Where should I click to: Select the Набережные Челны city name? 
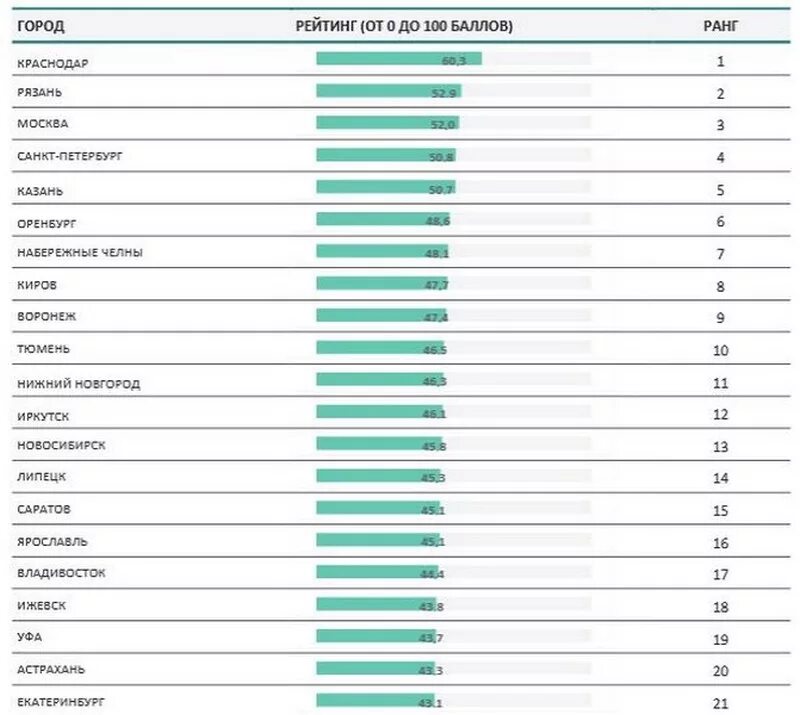coord(80,252)
